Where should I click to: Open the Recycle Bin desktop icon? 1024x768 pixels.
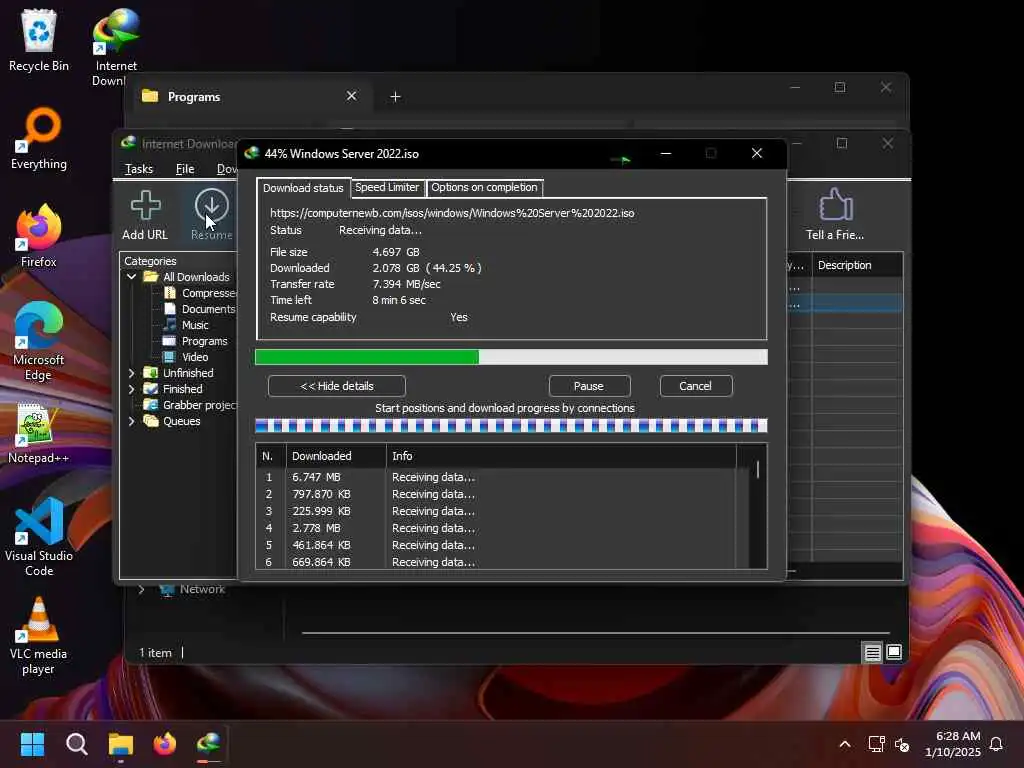point(39,39)
